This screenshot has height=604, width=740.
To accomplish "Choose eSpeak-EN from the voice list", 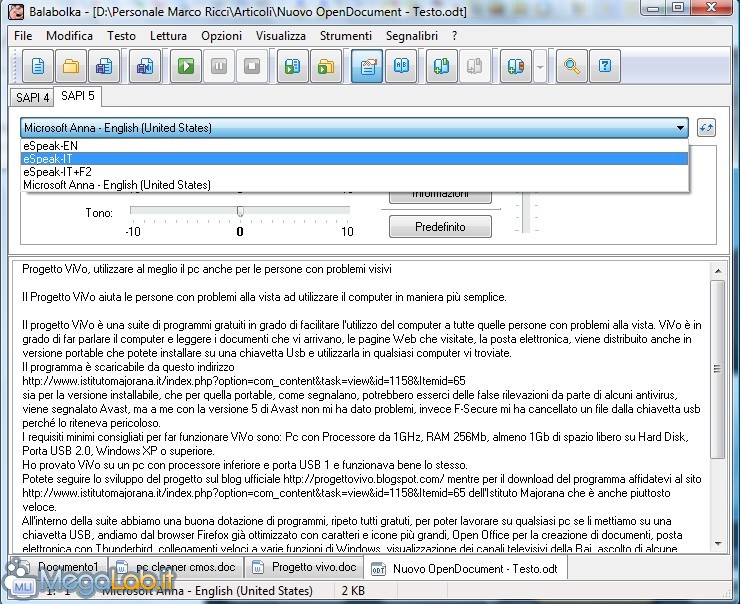I will [354, 146].
